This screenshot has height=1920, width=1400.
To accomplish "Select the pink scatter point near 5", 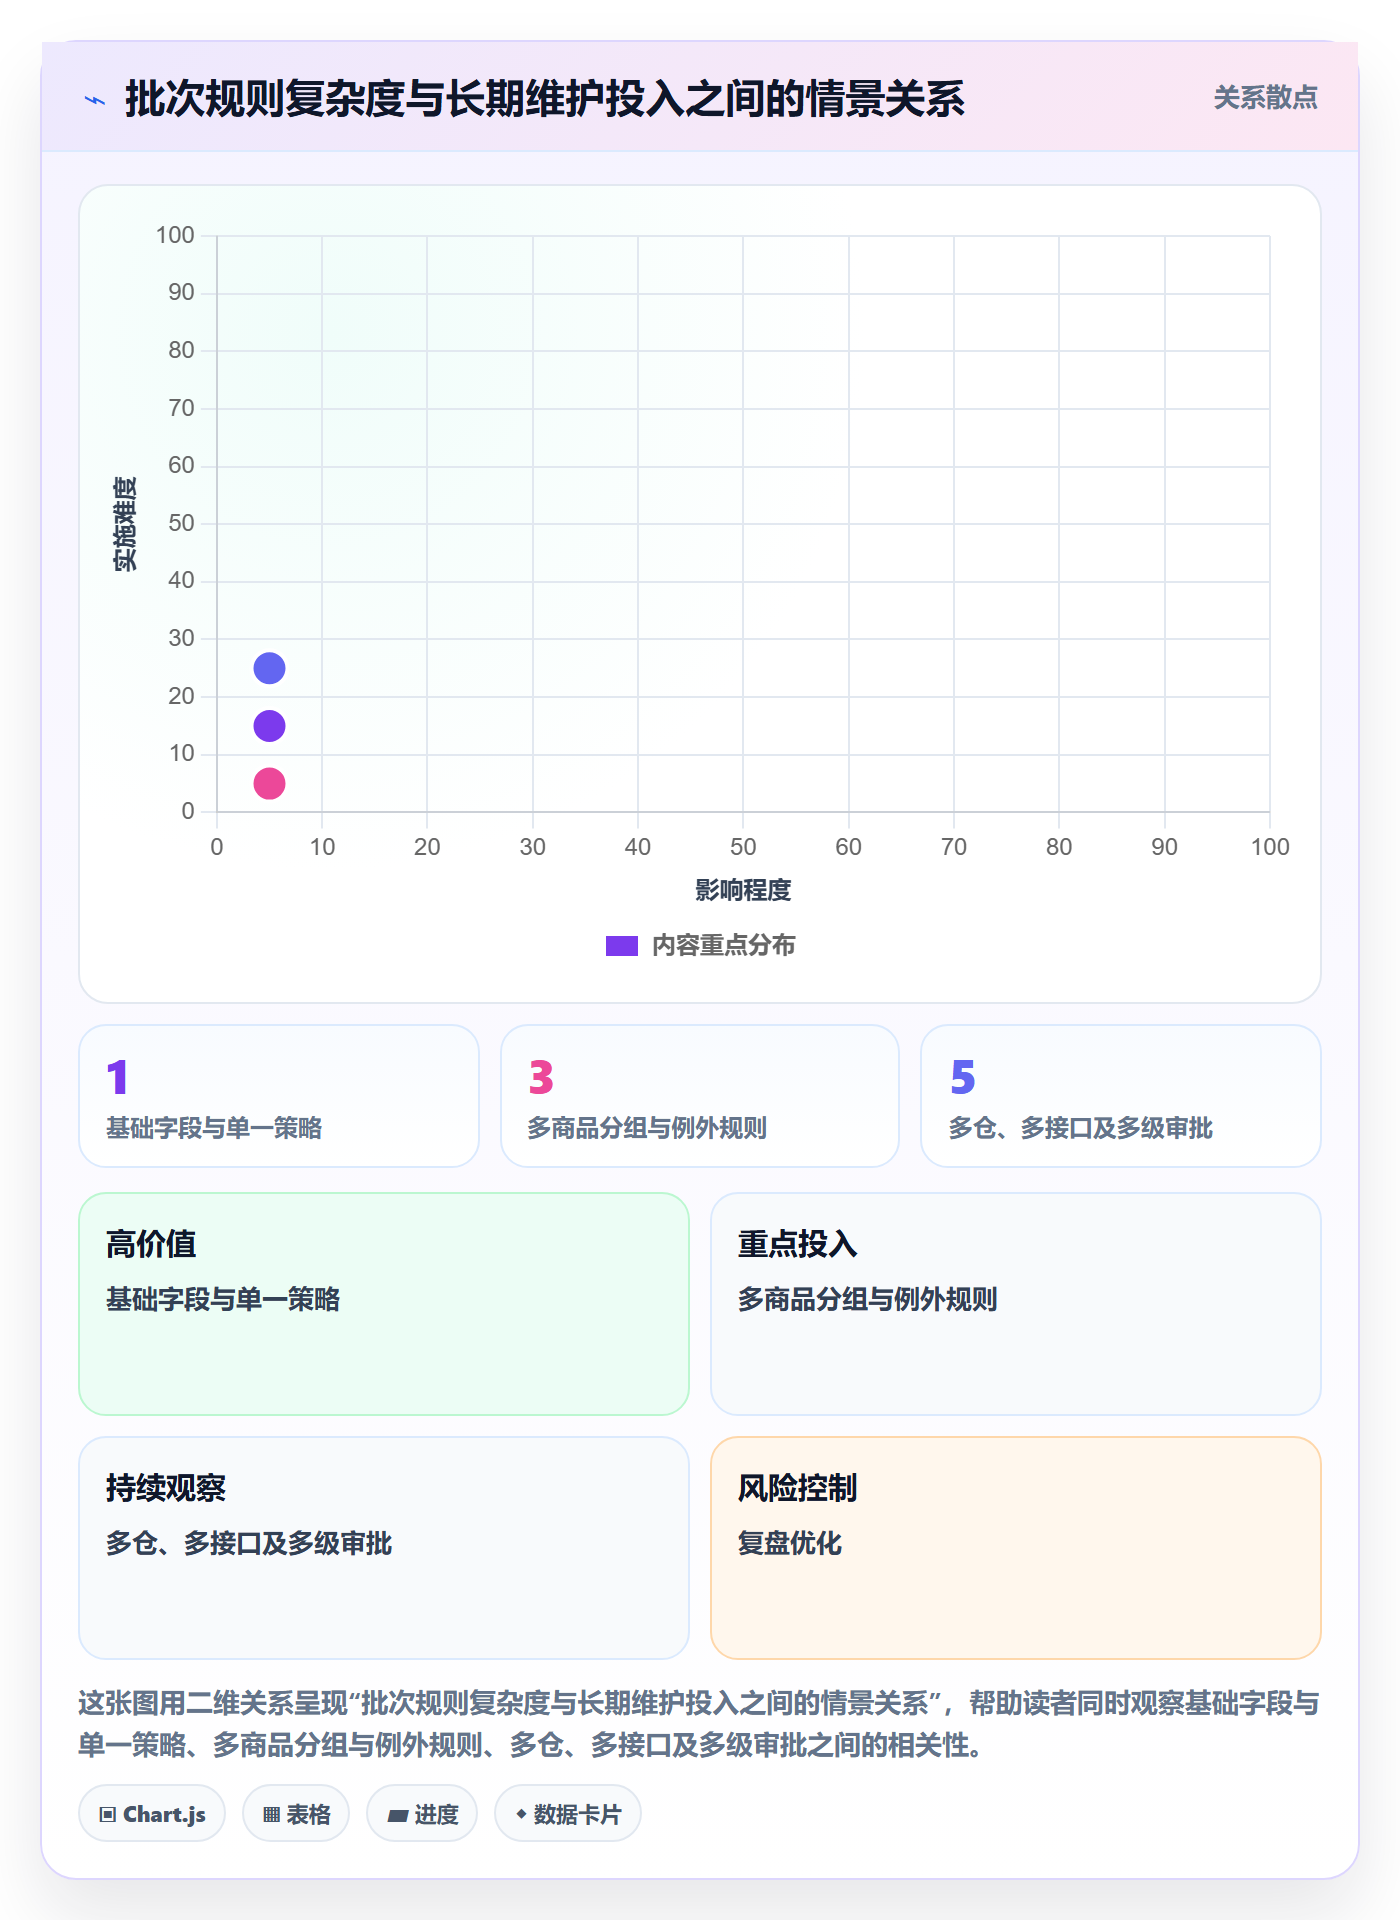I will pos(269,783).
